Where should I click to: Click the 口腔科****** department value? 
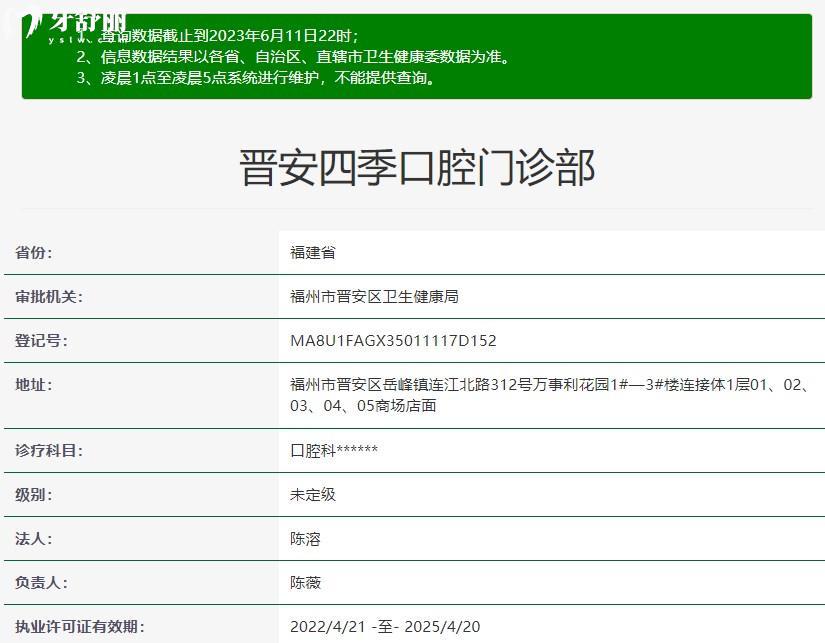334,451
